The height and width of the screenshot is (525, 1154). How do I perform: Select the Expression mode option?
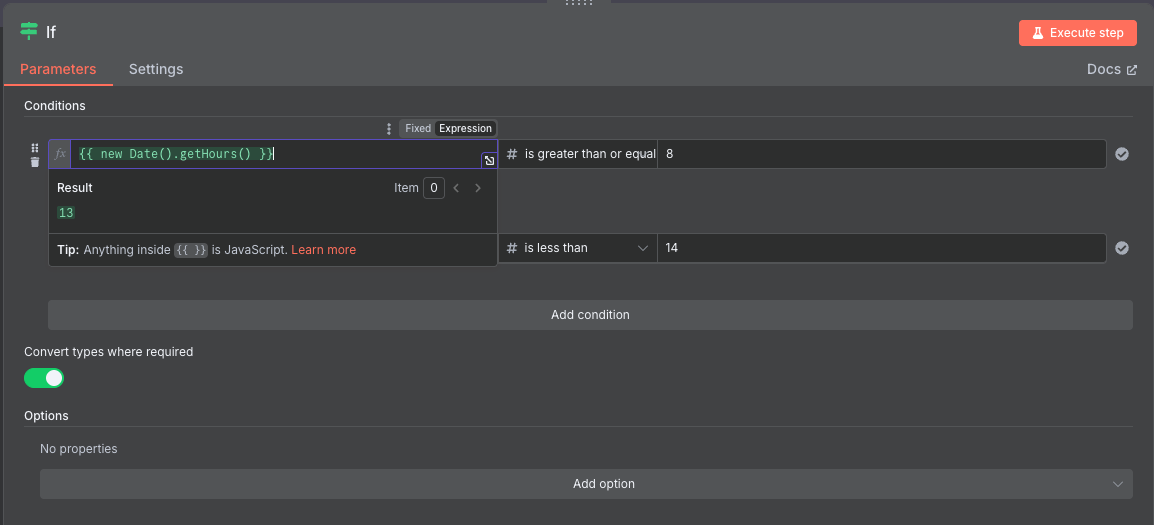465,128
